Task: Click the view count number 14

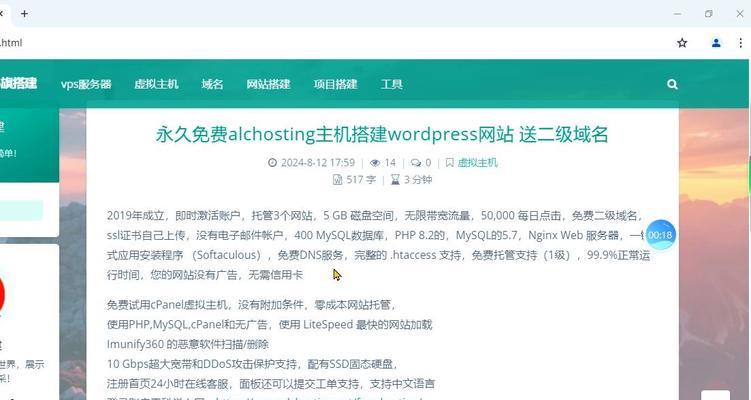Action: click(x=390, y=163)
